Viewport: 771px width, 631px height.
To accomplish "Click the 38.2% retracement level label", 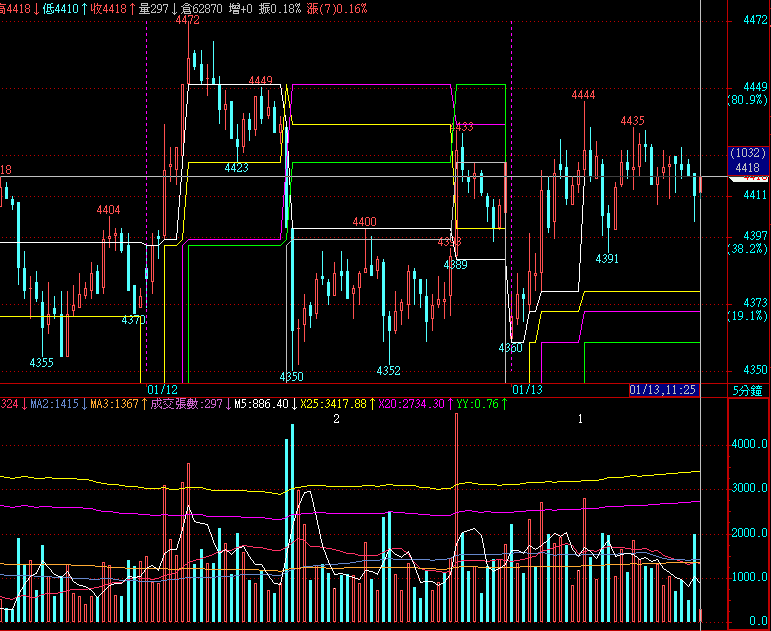I will click(x=747, y=248).
